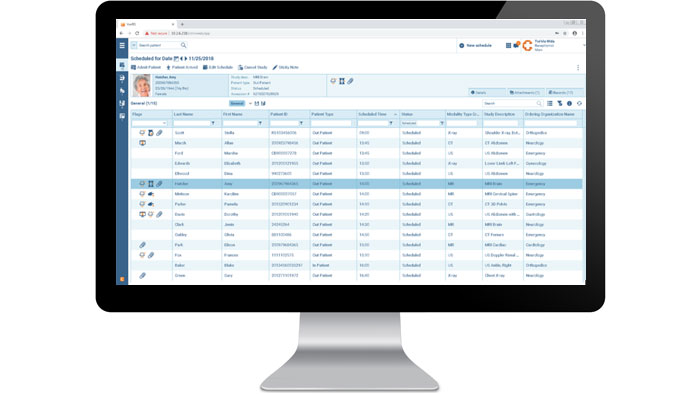
Task: Refresh the worklist with refresh icon
Action: coord(579,104)
